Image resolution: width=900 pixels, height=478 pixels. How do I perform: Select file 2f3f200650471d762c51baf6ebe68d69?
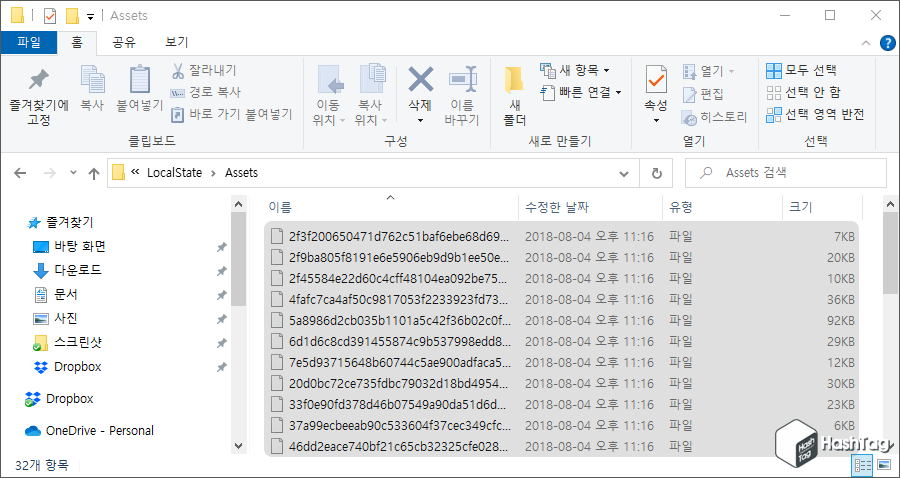click(561, 236)
